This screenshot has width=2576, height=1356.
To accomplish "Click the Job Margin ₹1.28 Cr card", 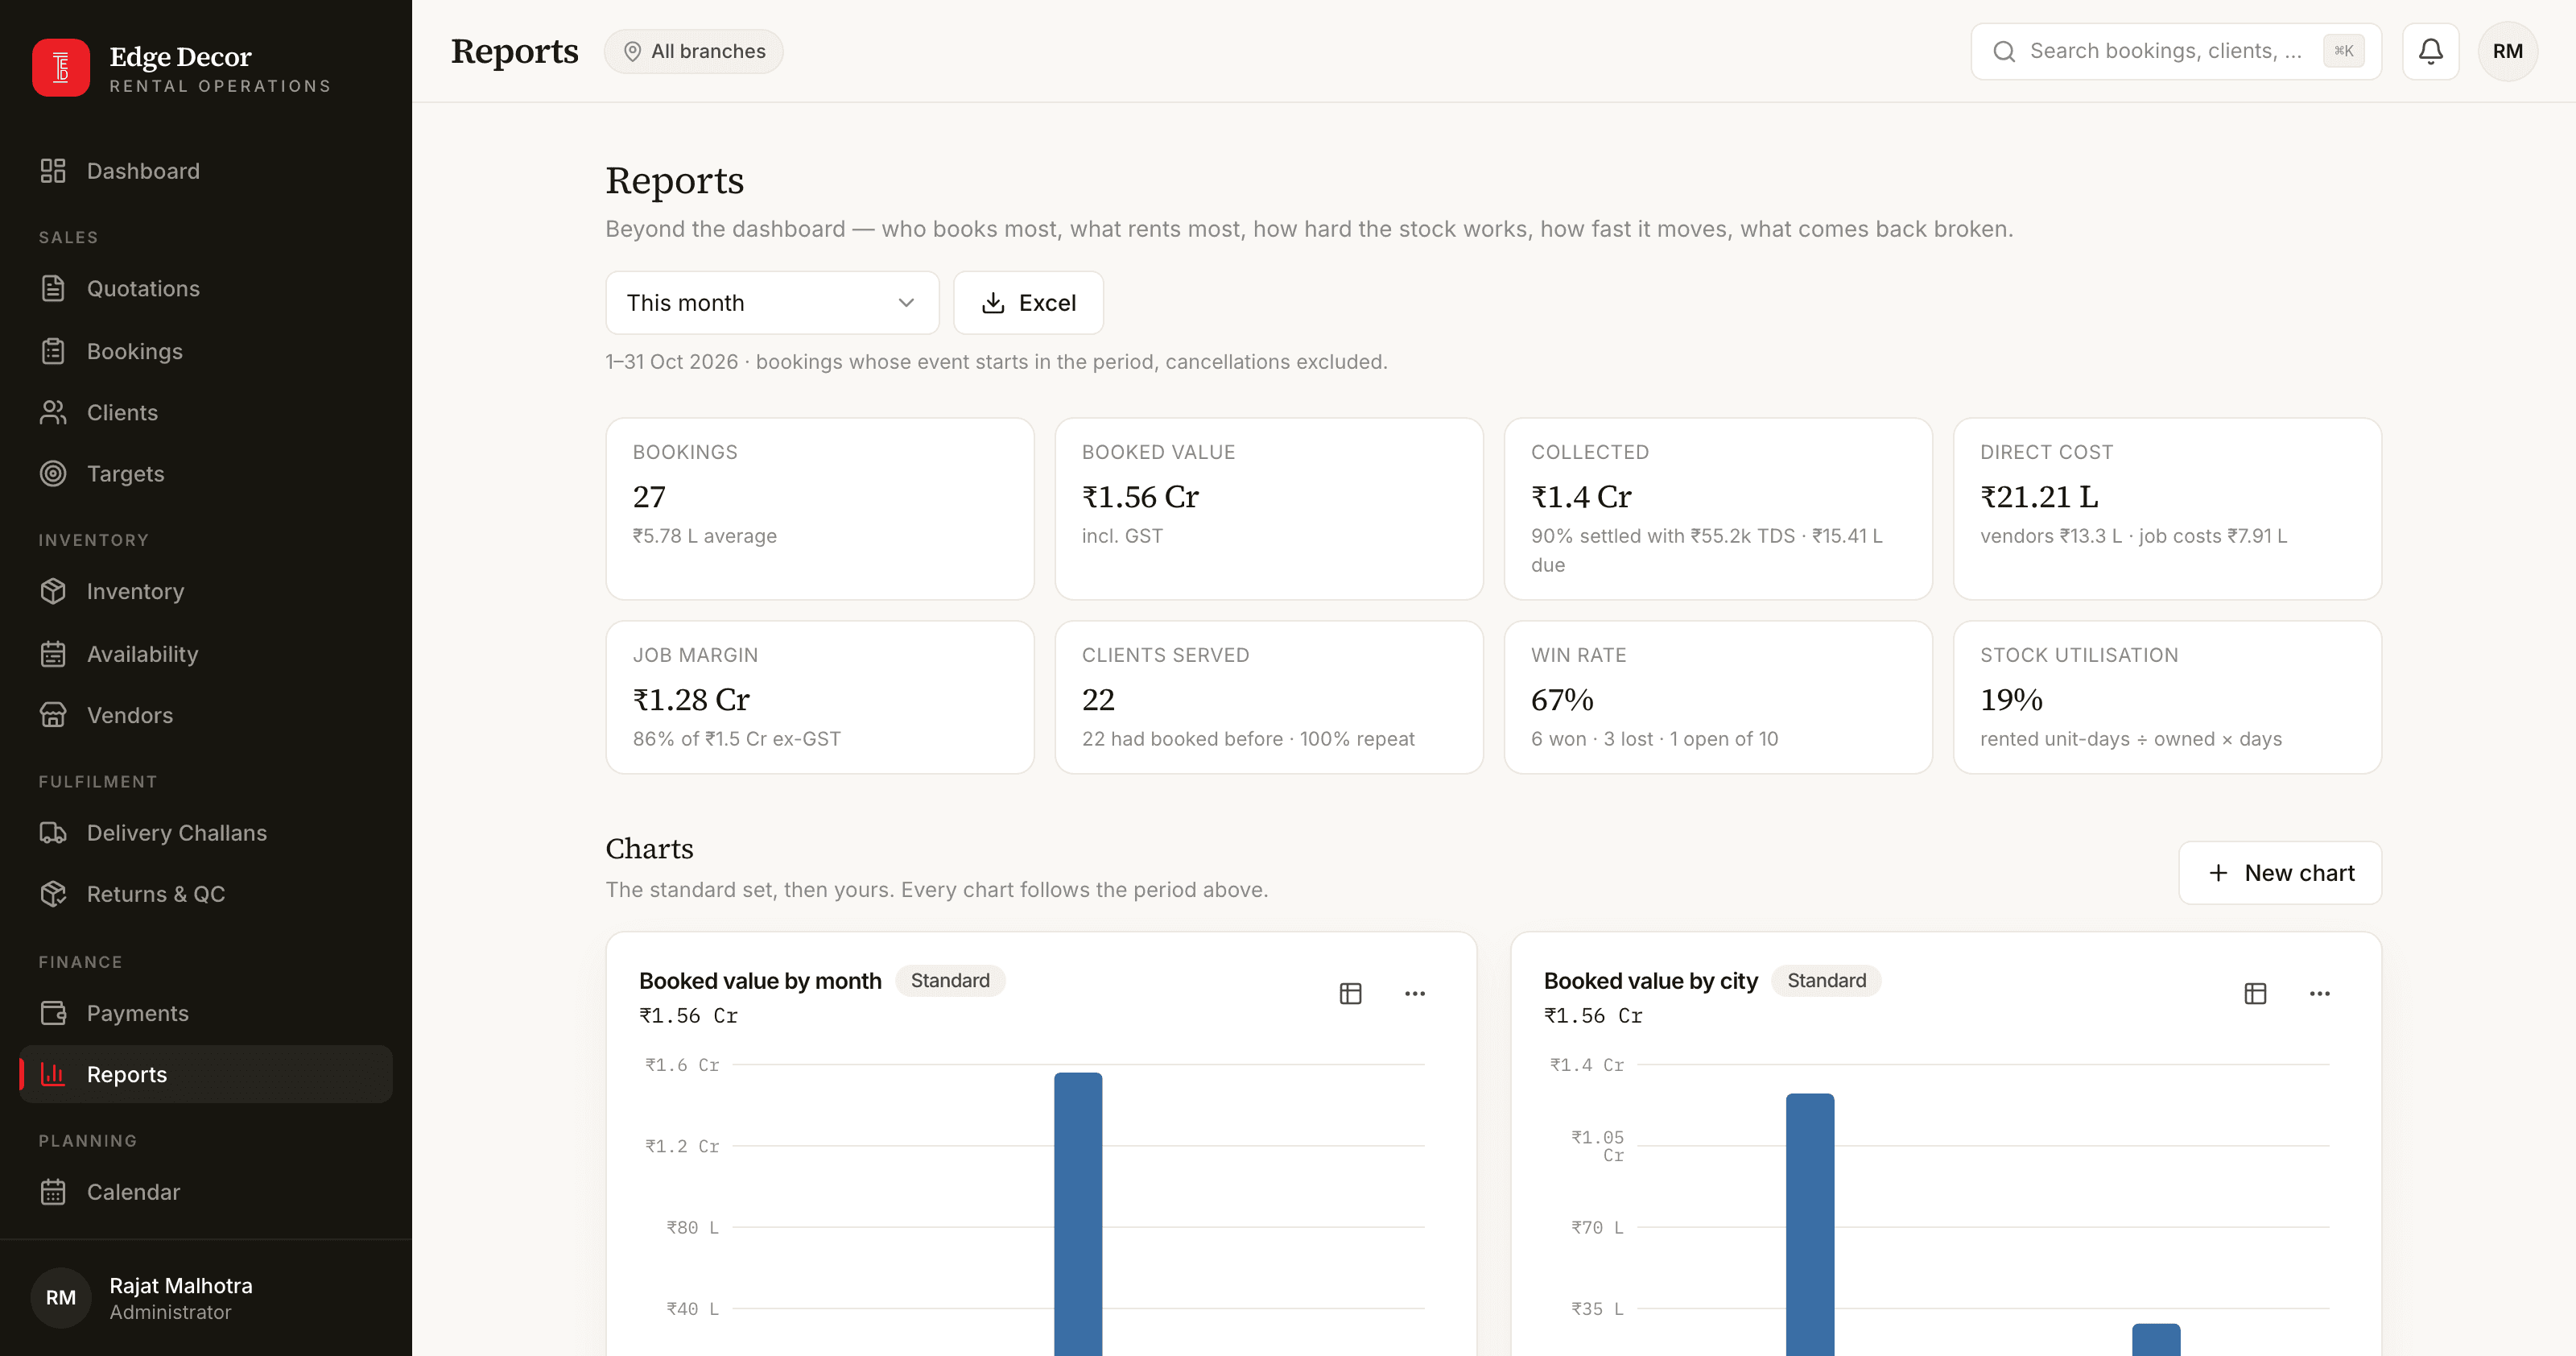I will 820,697.
